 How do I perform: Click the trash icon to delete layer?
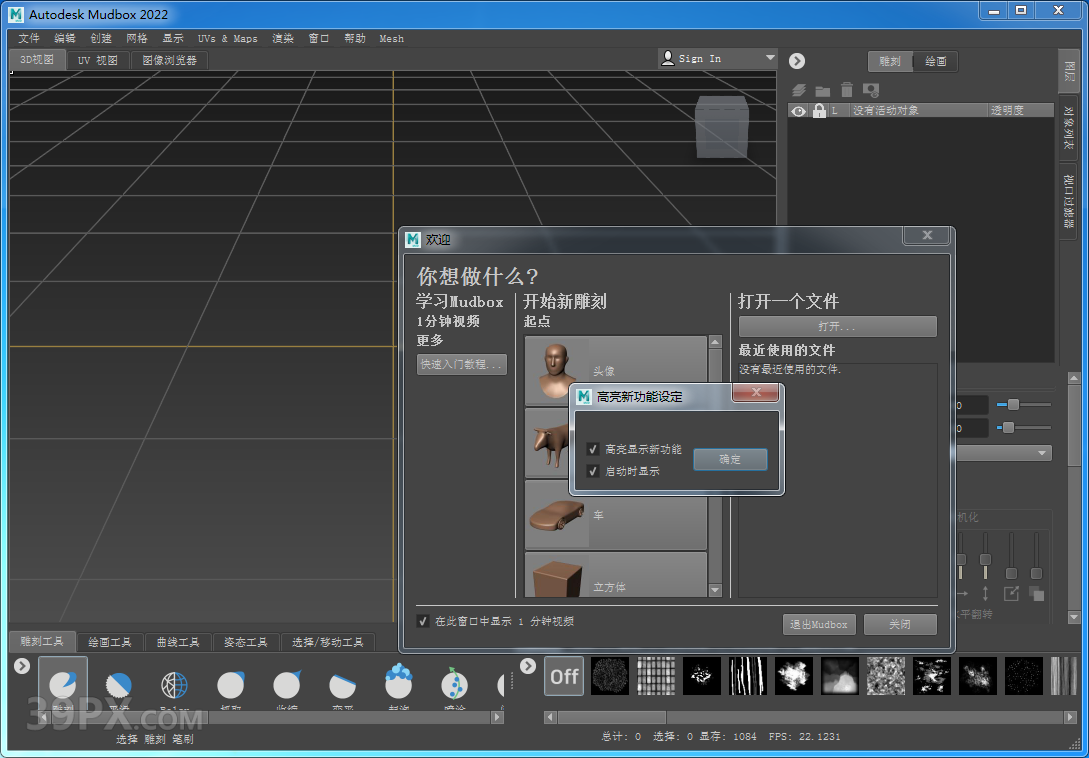[x=847, y=90]
